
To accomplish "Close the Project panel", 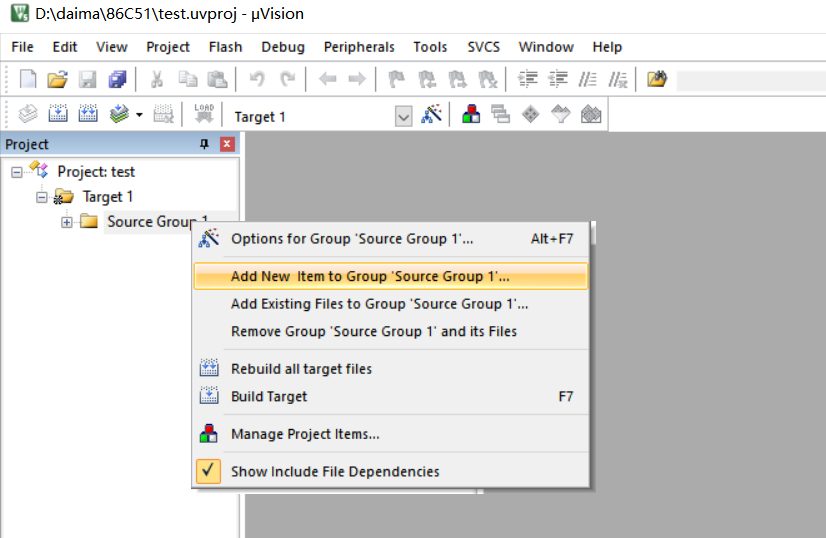I will (x=227, y=144).
